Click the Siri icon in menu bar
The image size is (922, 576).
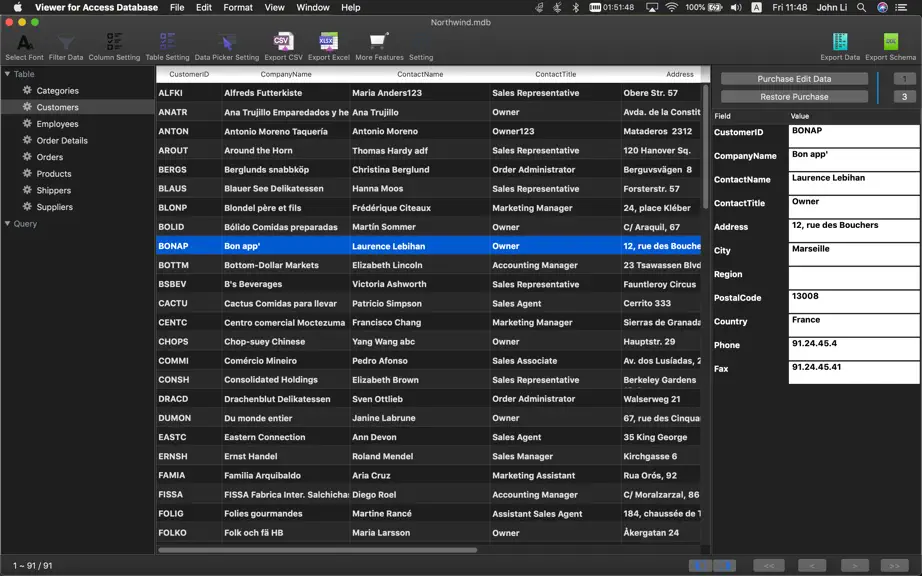click(x=883, y=7)
